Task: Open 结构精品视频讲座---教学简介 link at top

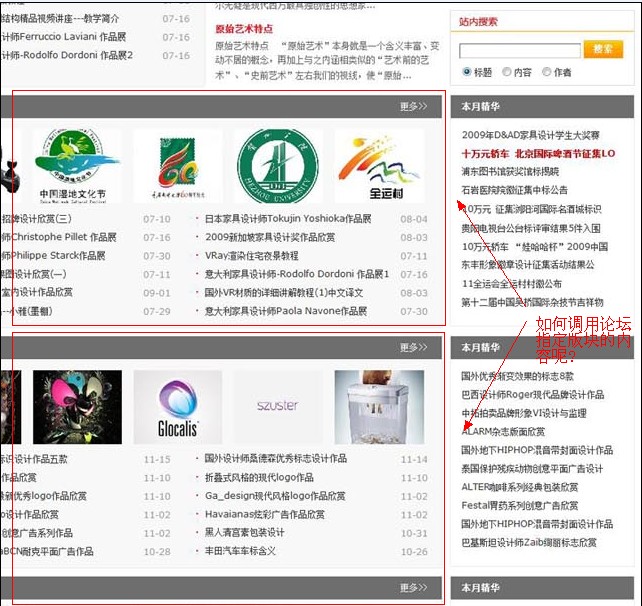Action: [60, 18]
